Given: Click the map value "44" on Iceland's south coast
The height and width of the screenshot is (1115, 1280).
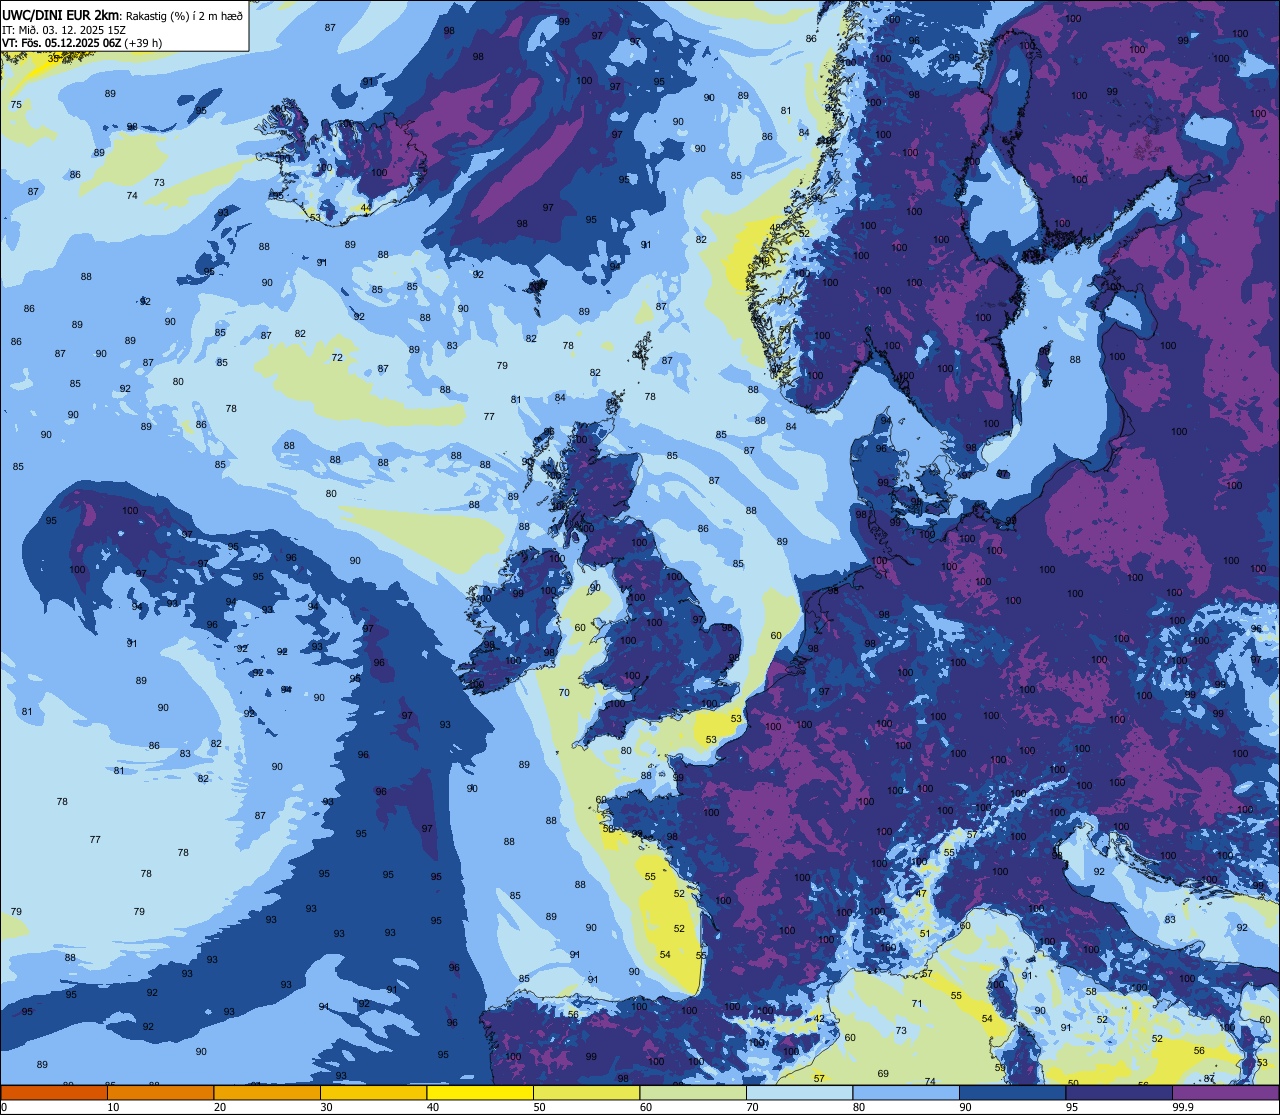Looking at the screenshot, I should [x=366, y=208].
